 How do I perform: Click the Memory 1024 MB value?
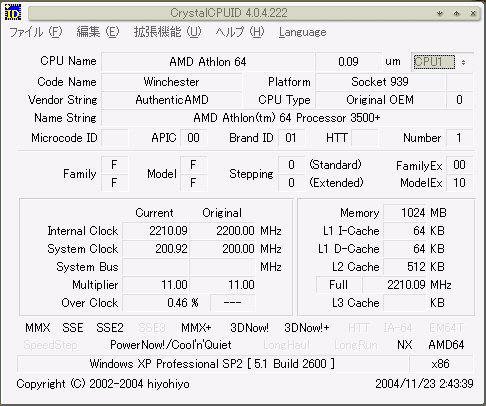tap(405, 213)
